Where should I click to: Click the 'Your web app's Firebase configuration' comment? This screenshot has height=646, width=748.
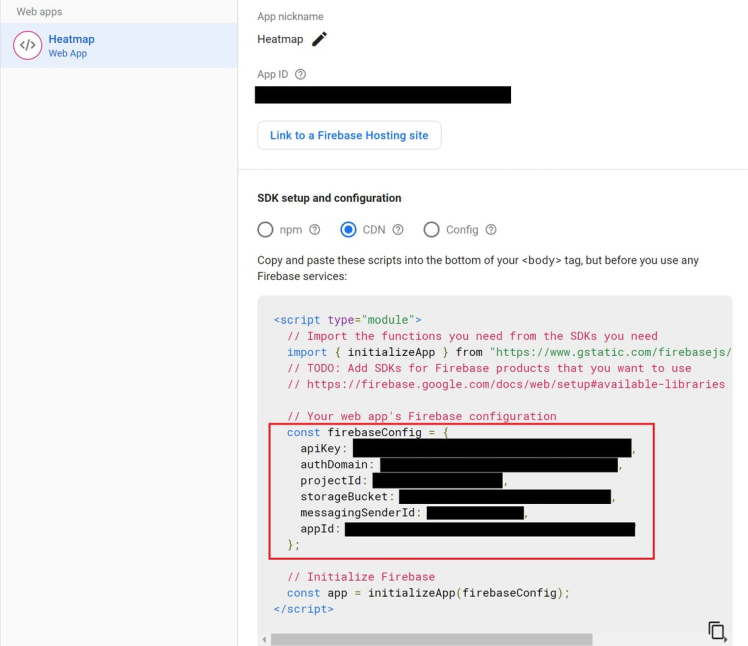click(x=422, y=416)
